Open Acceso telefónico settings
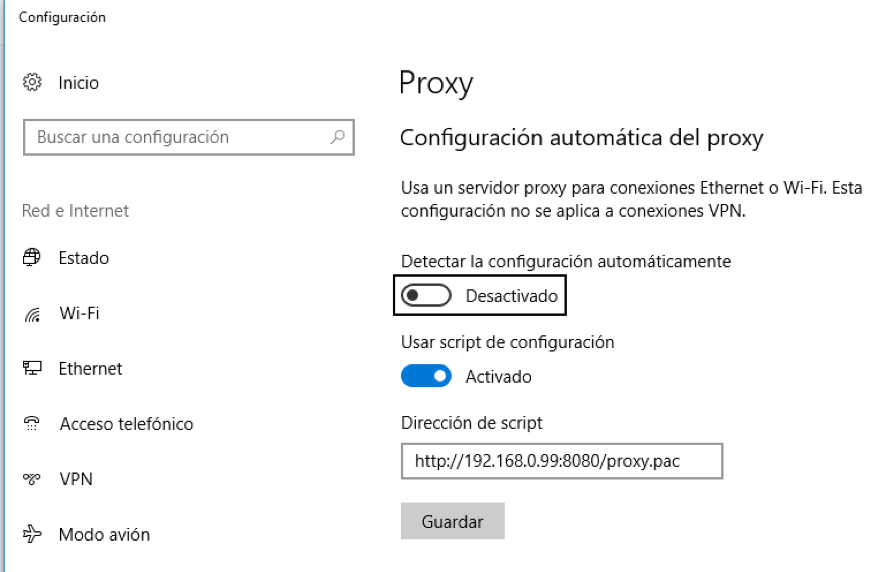The width and height of the screenshot is (885, 572). pos(126,424)
